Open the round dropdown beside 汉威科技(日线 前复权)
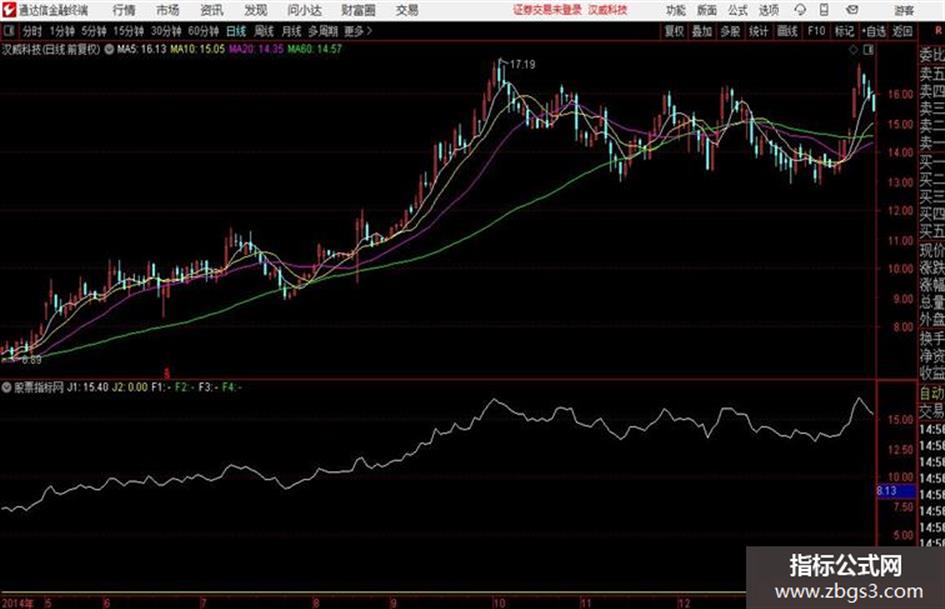This screenshot has width=945, height=609. tap(108, 49)
